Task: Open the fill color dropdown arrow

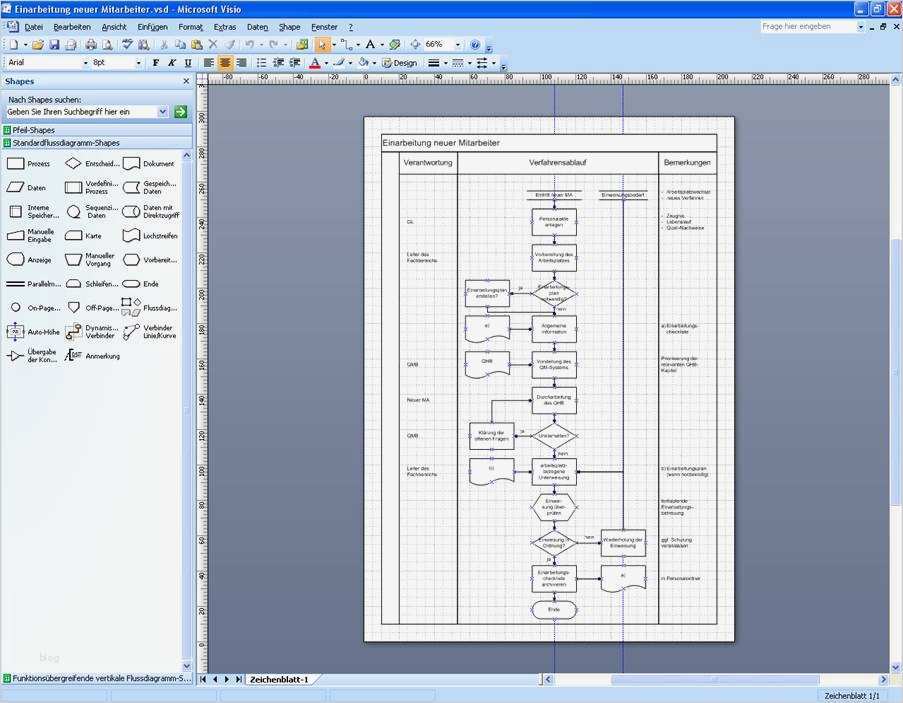Action: (373, 62)
